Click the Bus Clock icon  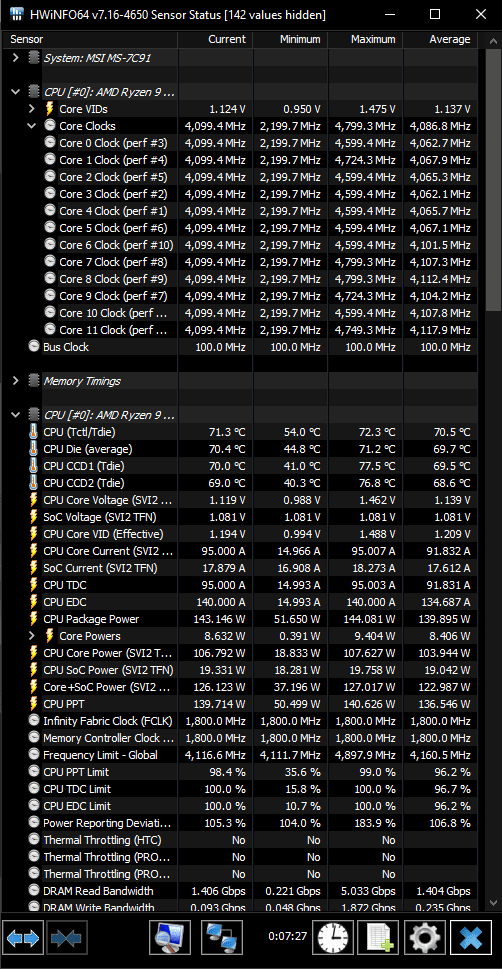click(x=34, y=347)
